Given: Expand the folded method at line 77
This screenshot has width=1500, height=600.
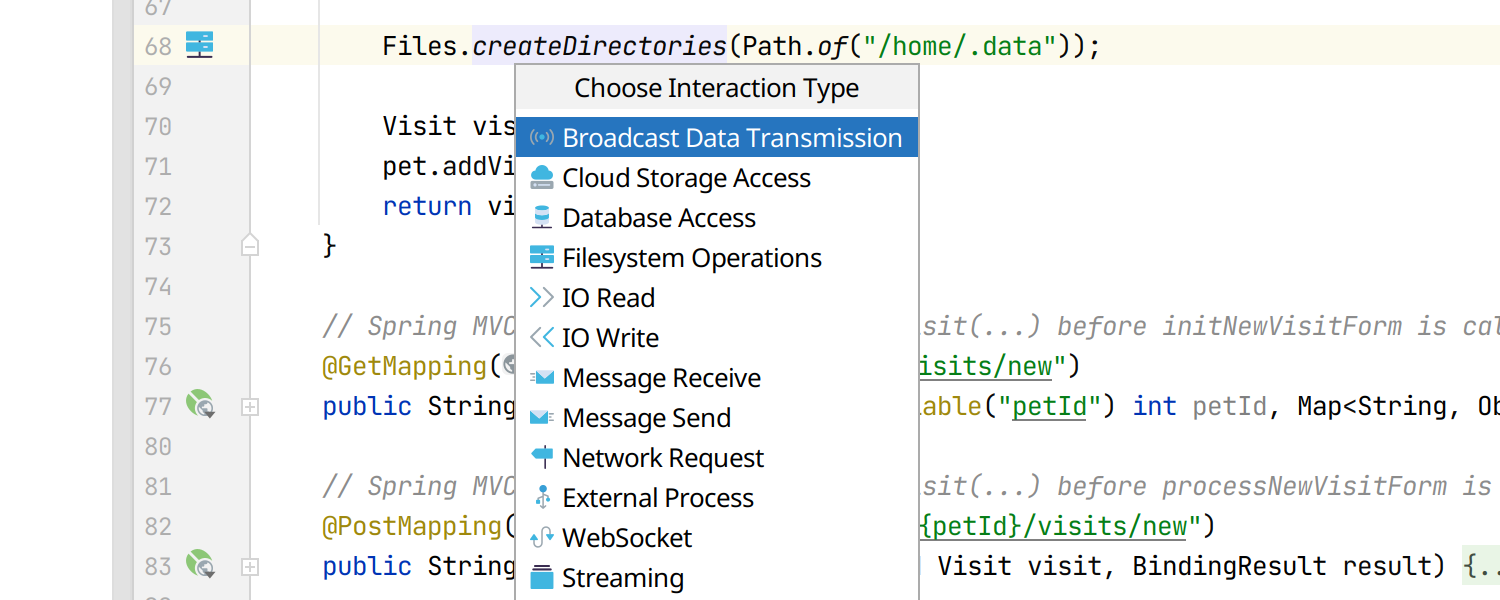Looking at the screenshot, I should pyautogui.click(x=250, y=406).
